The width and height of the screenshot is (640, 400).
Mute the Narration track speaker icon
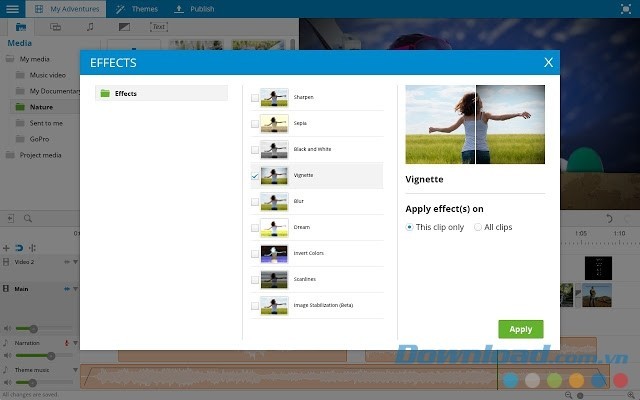pos(7,356)
